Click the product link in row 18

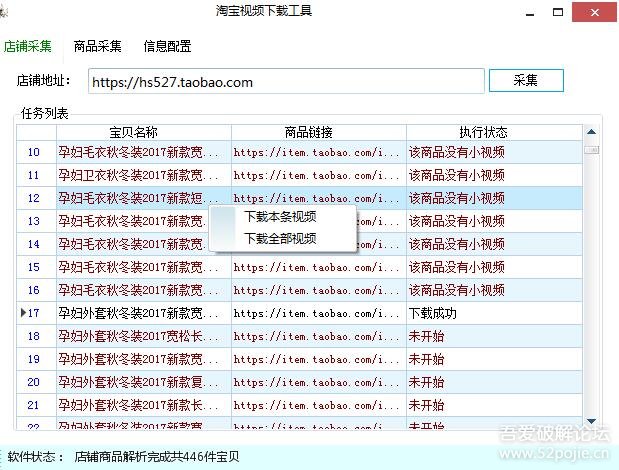coord(319,336)
